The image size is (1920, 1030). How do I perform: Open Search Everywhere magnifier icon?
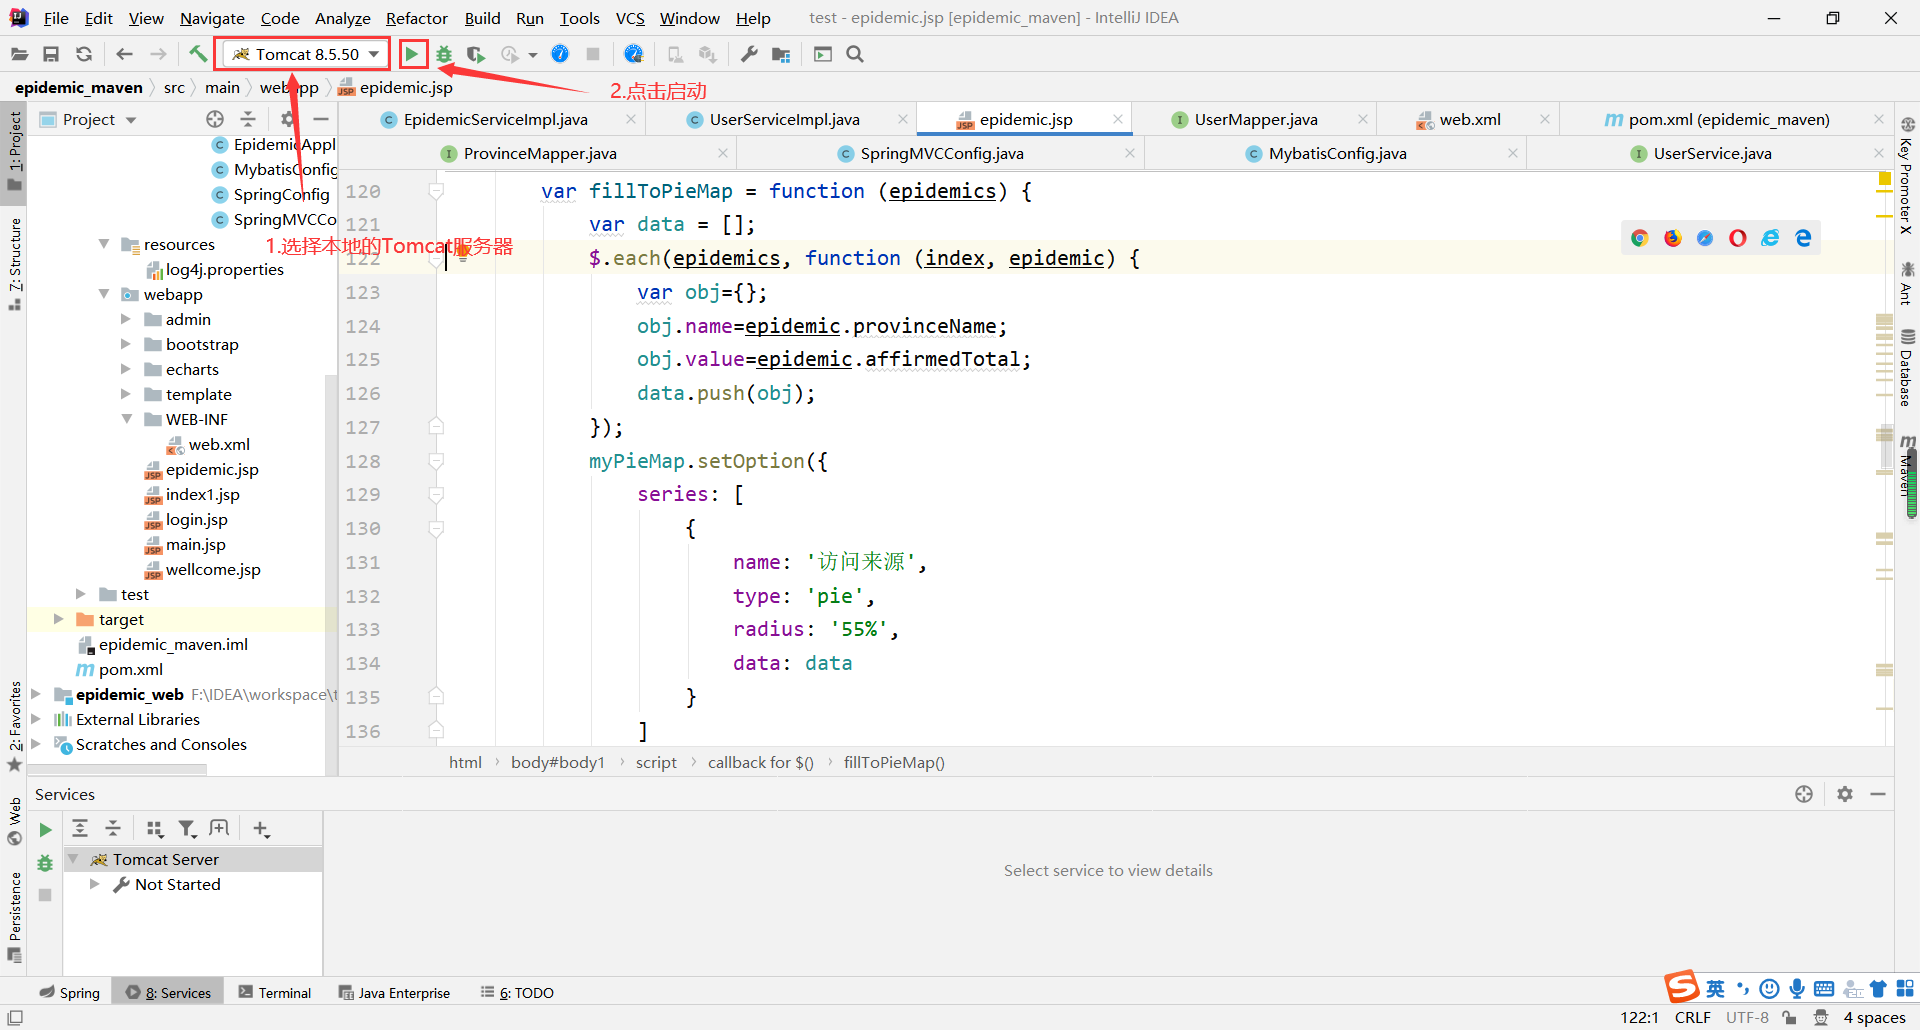855,54
